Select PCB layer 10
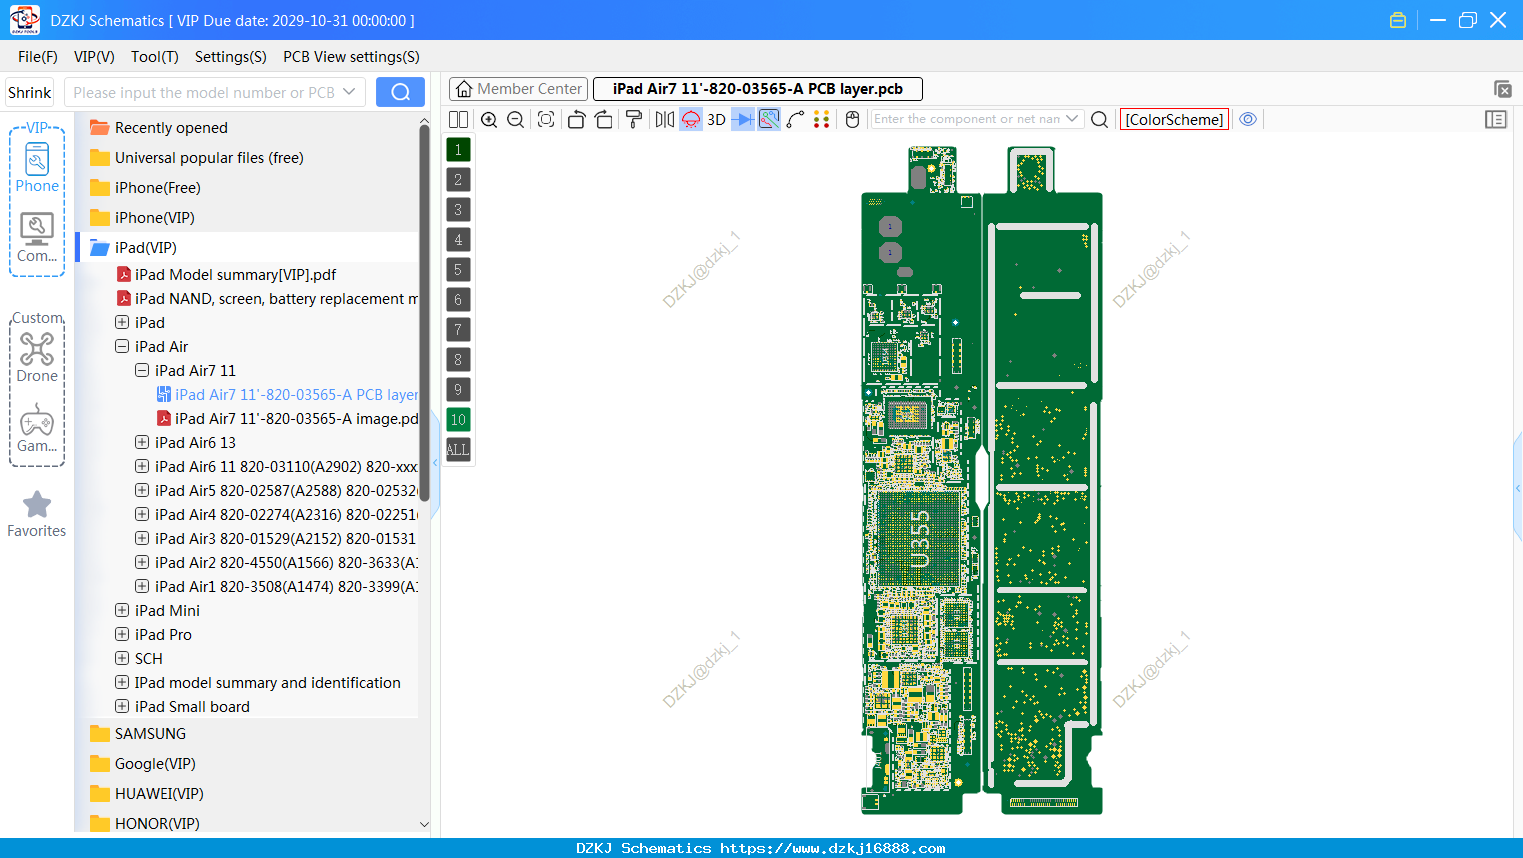The width and height of the screenshot is (1523, 858). (458, 420)
